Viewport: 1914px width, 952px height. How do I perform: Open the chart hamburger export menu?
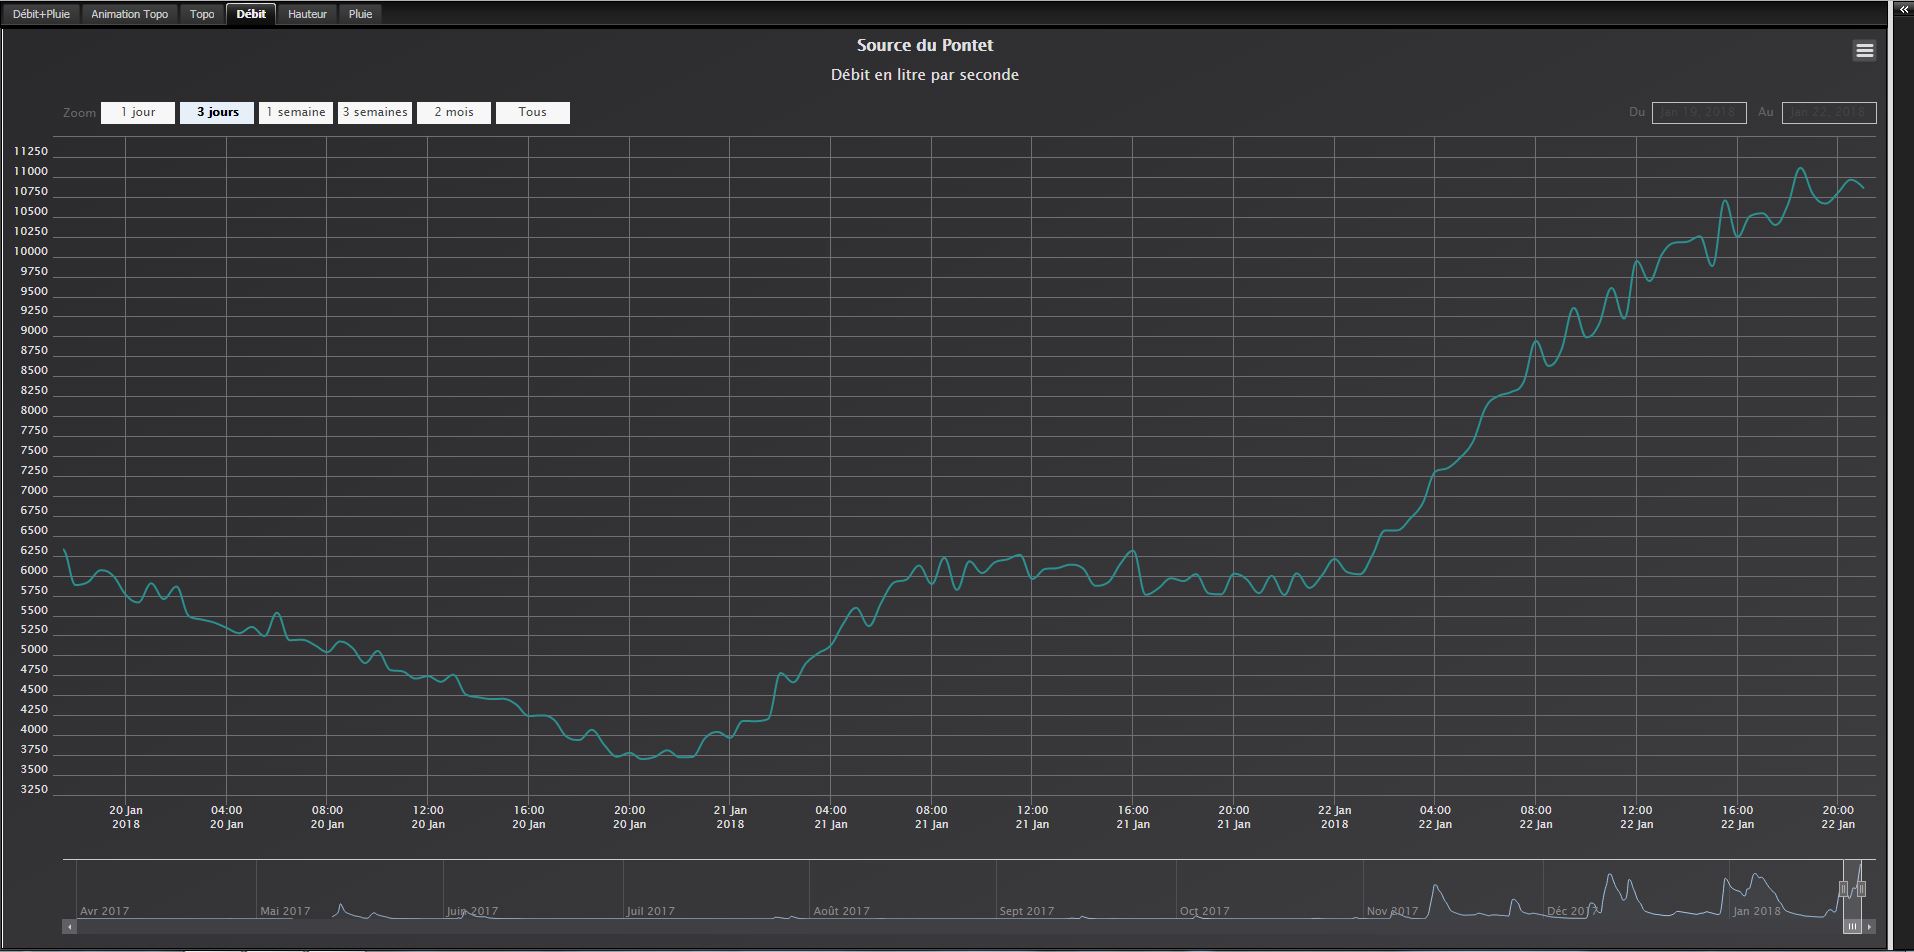tap(1864, 50)
